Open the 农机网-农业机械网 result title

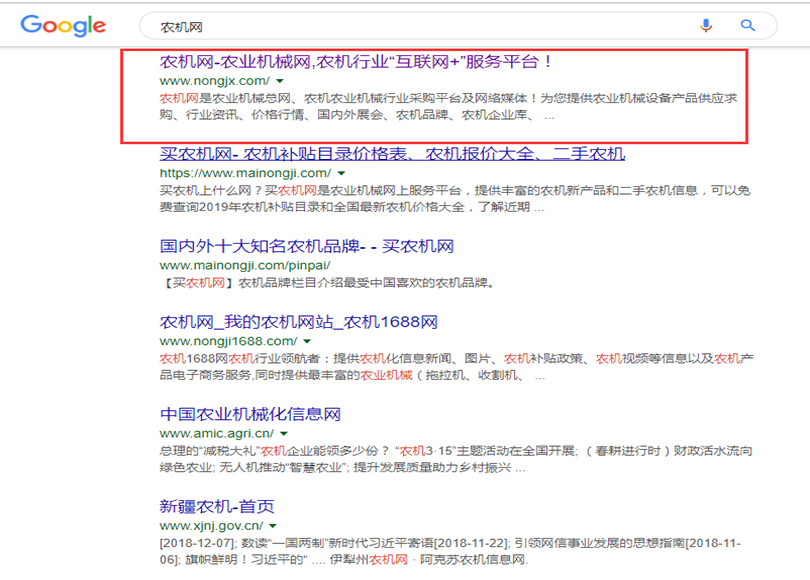click(x=356, y=62)
